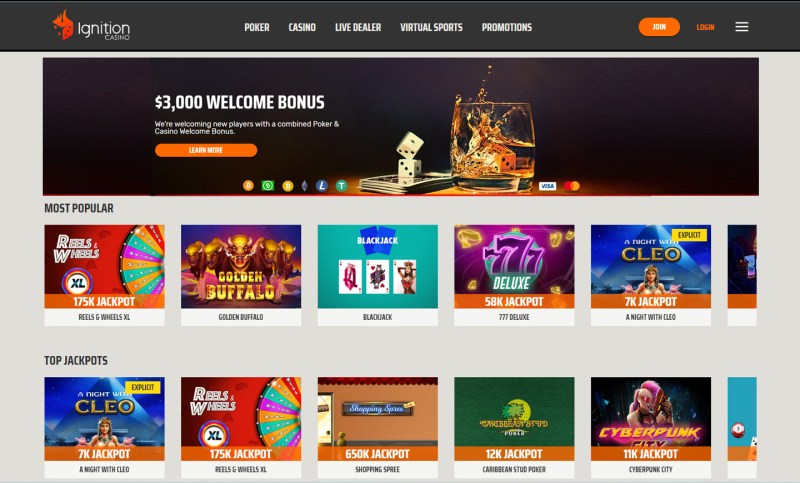Open the Login link
Viewport: 800px width, 483px height.
pos(705,28)
